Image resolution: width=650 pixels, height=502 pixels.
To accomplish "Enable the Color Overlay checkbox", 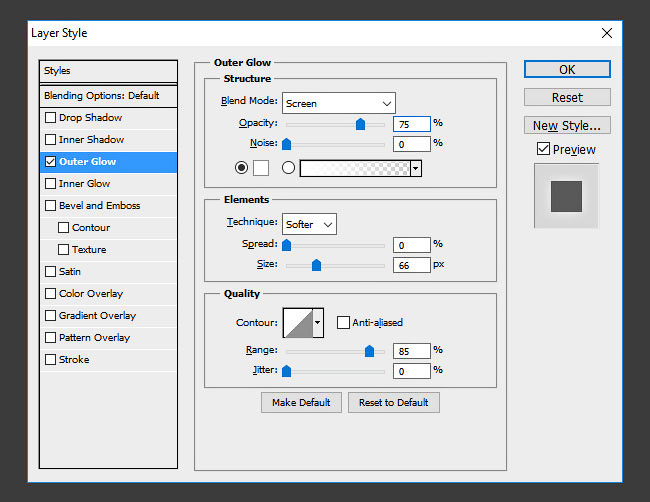I will tap(50, 293).
